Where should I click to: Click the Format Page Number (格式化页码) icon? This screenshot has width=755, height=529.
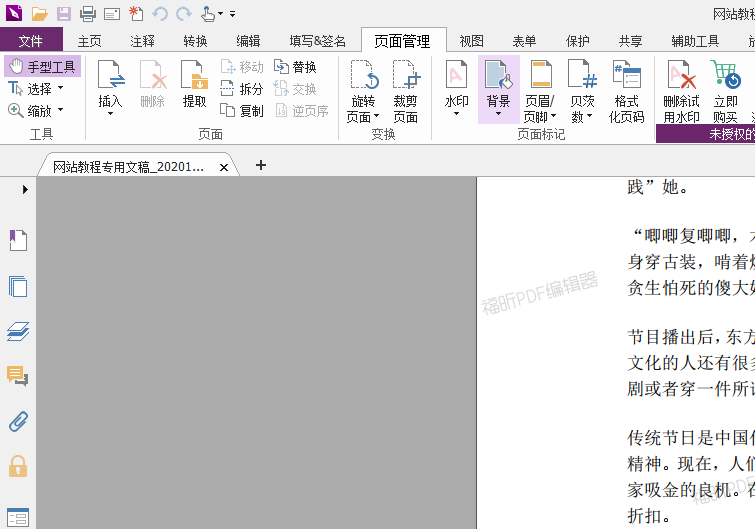coord(626,89)
